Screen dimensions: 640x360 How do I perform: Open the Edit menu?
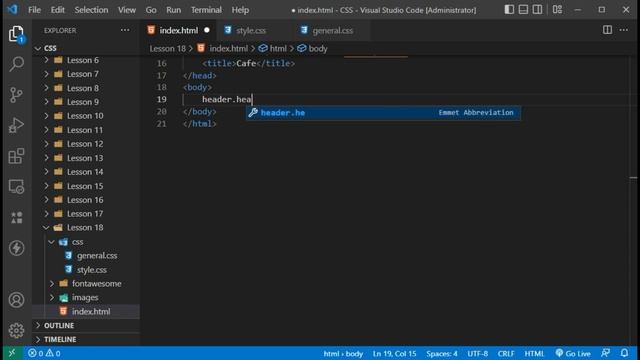pos(58,10)
